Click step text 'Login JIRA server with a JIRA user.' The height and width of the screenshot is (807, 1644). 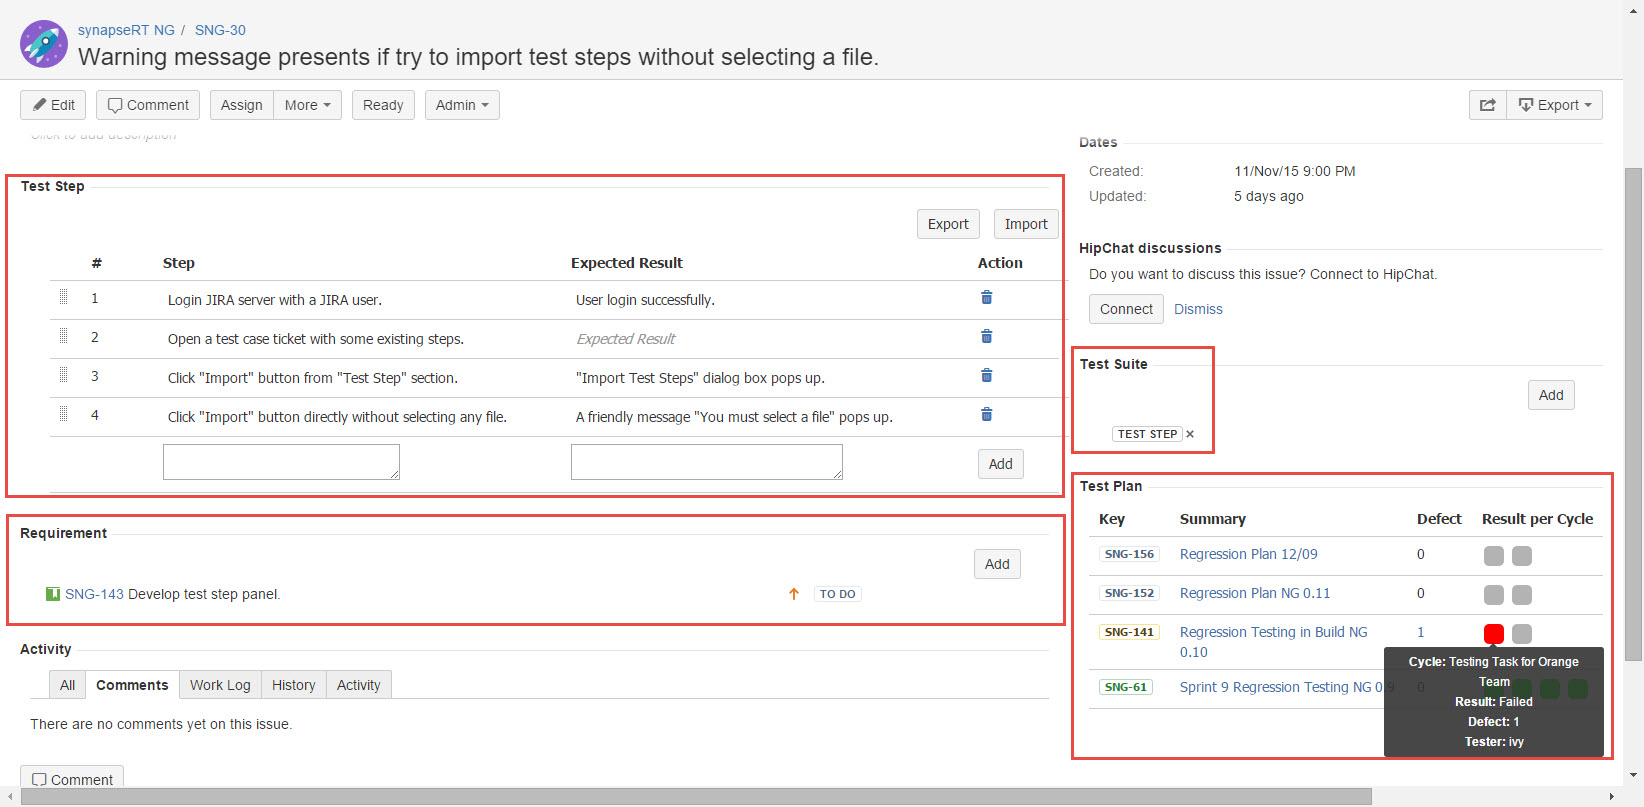point(275,300)
